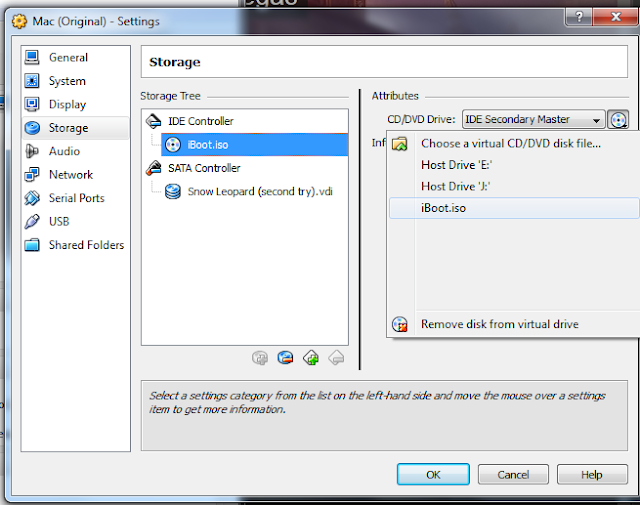Click the add CD/DVD attachment icon
Screen dimensions: 640x505
coord(260,358)
